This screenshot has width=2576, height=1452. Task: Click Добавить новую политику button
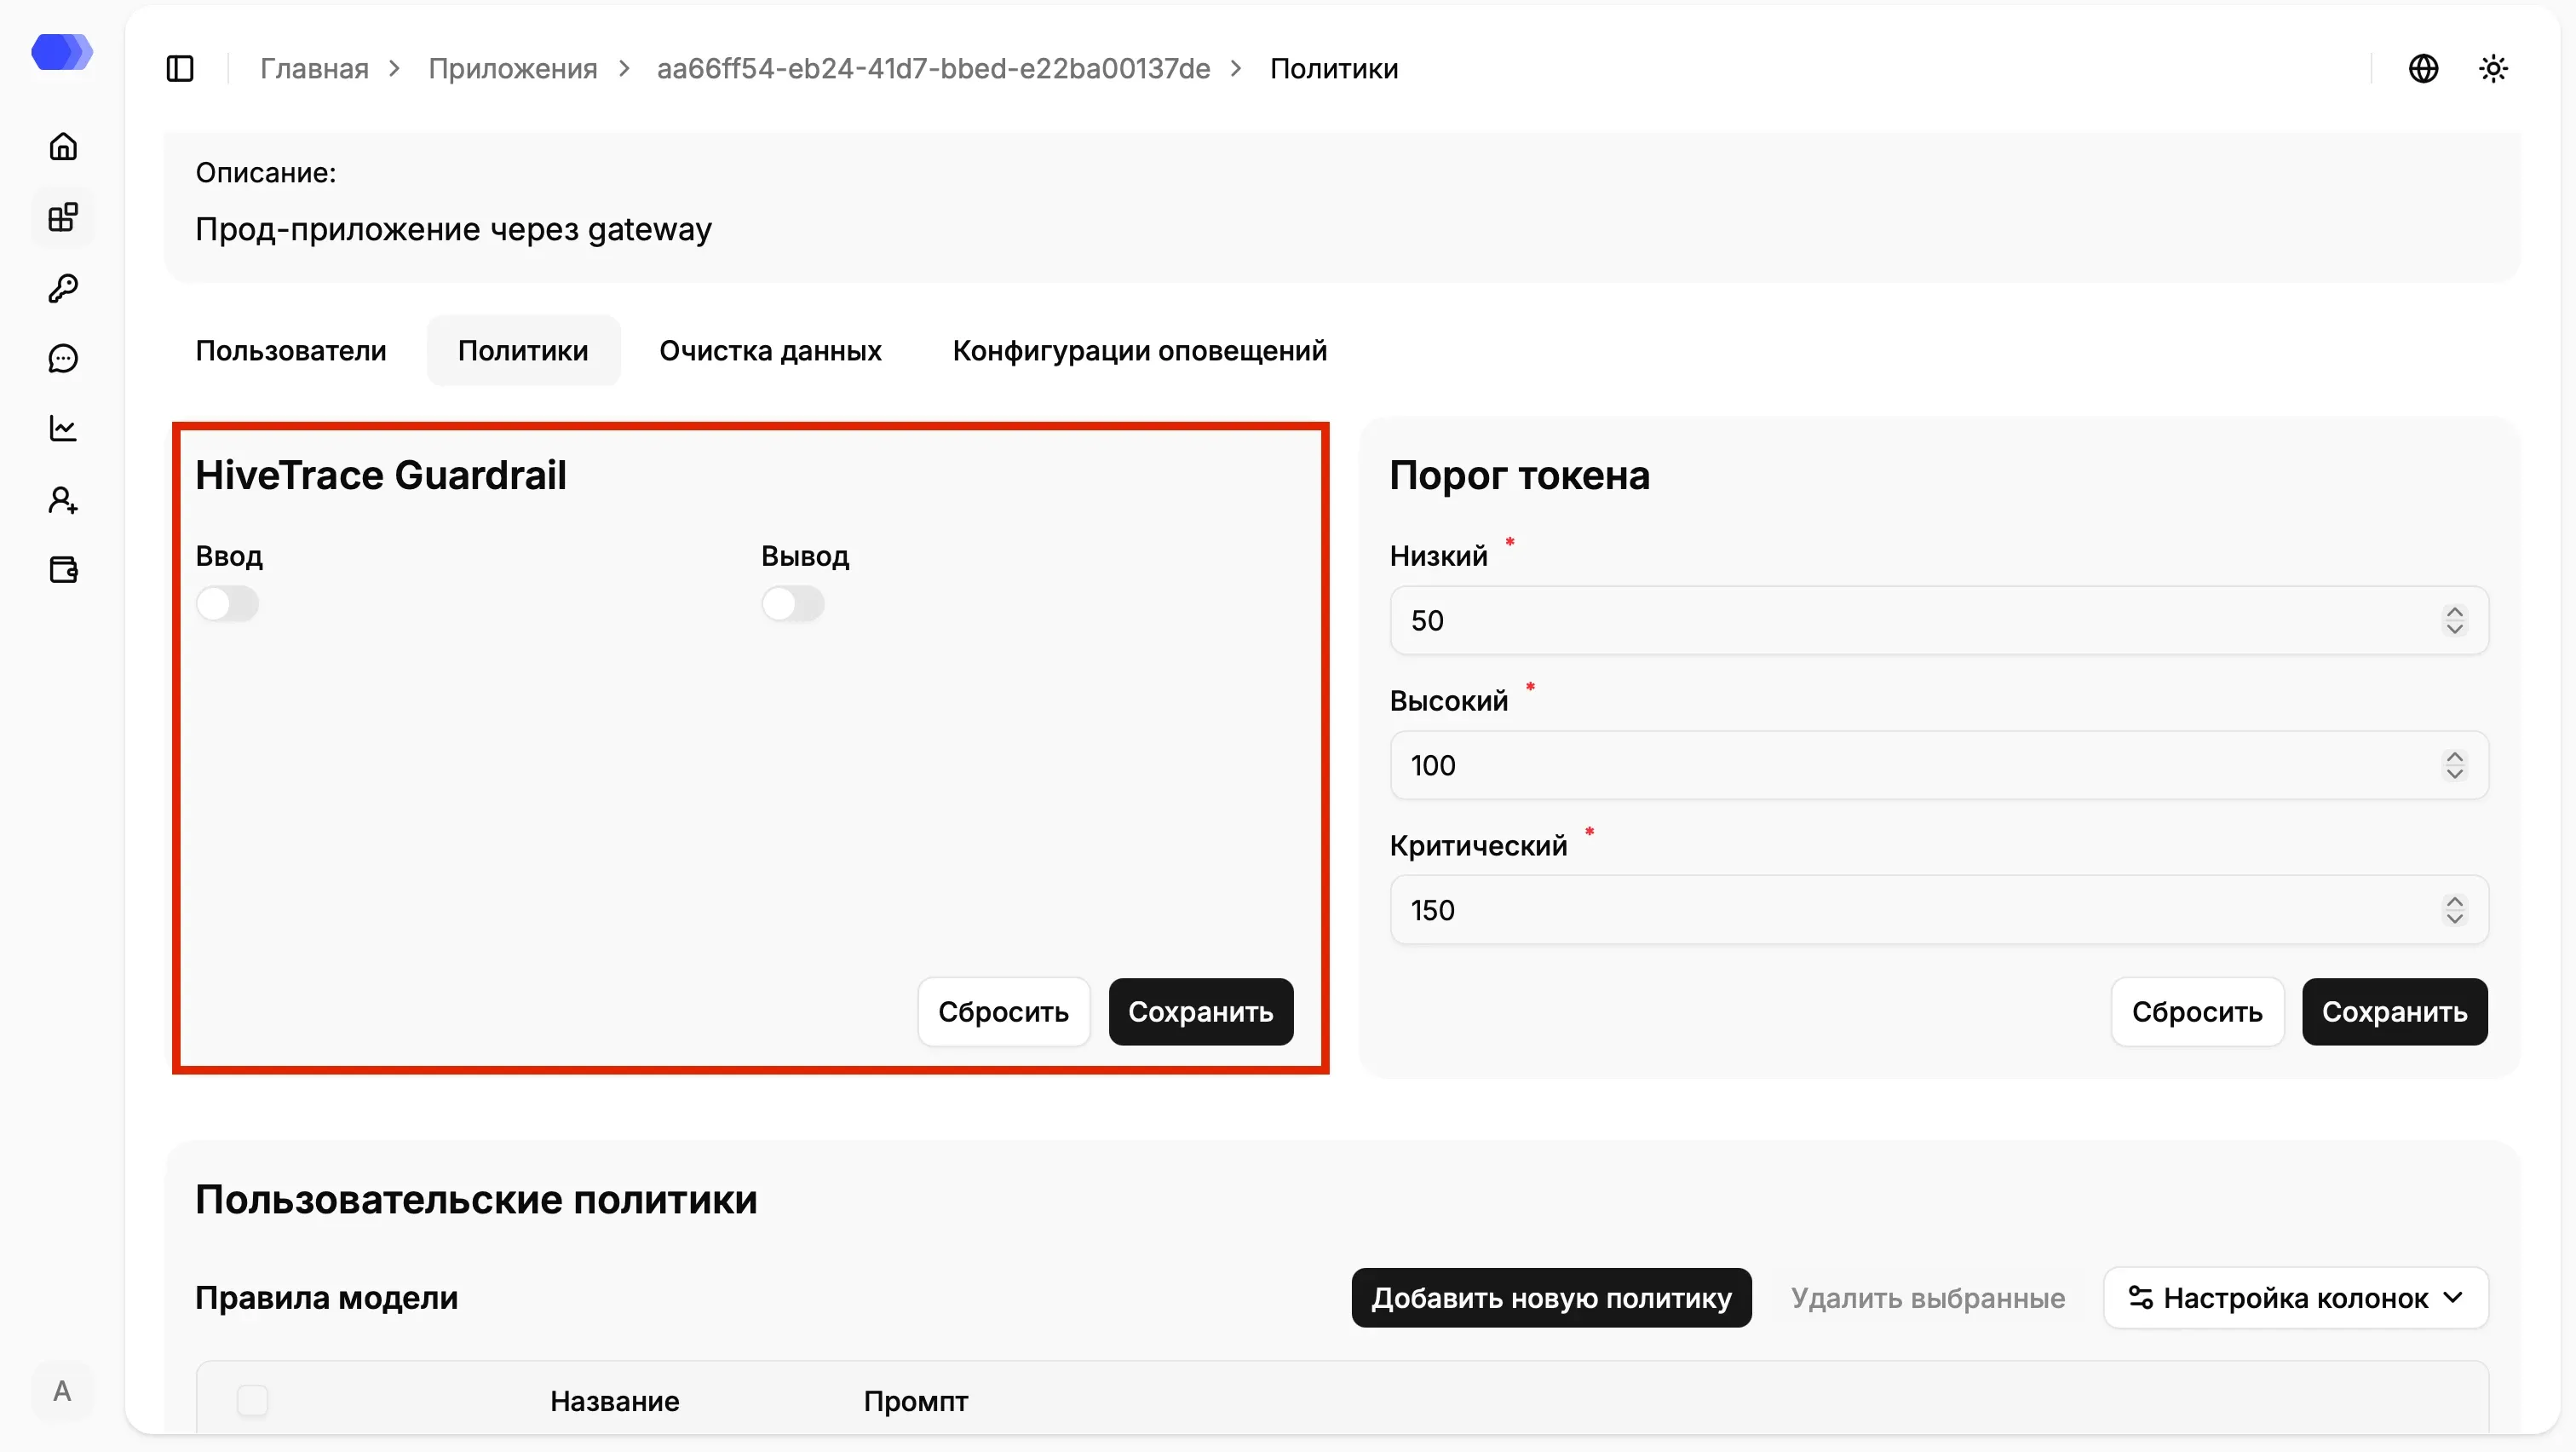coord(1551,1298)
